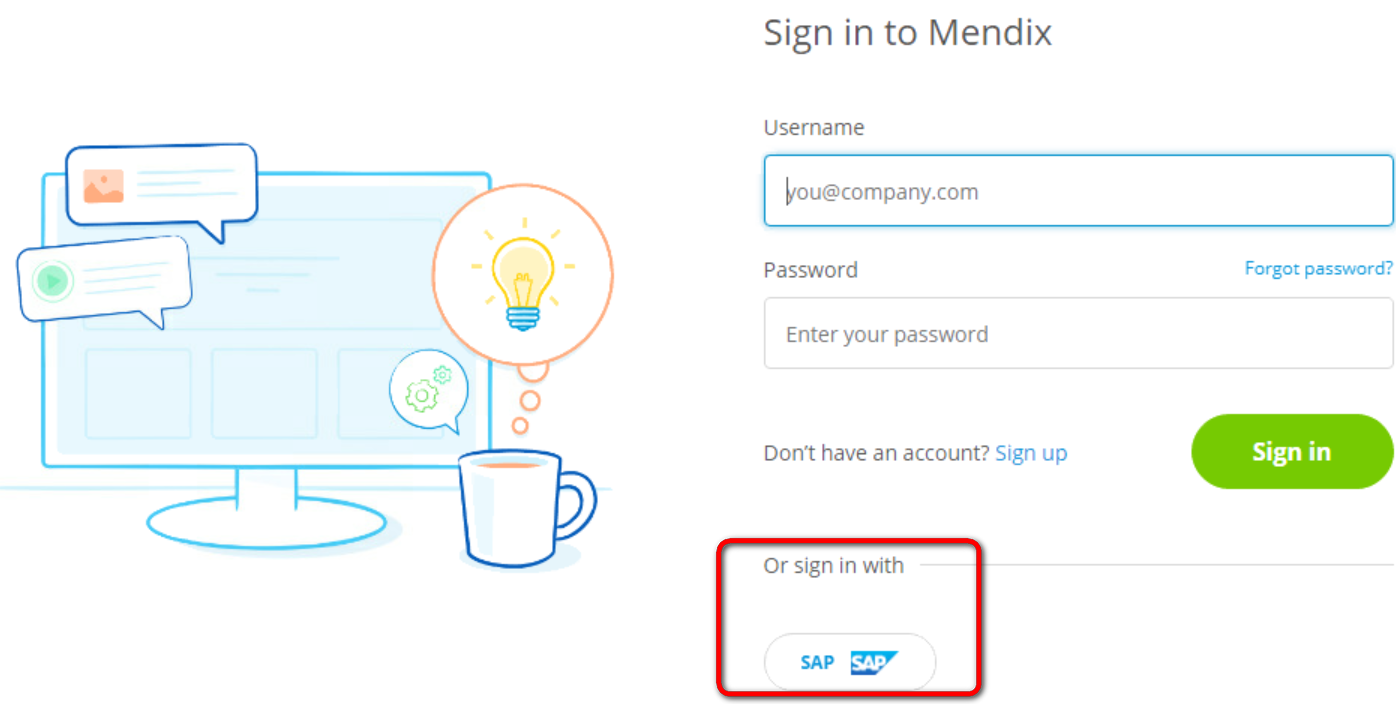This screenshot has width=1396, height=704.
Task: Click the Sign in to Mendix heading
Action: click(x=908, y=33)
